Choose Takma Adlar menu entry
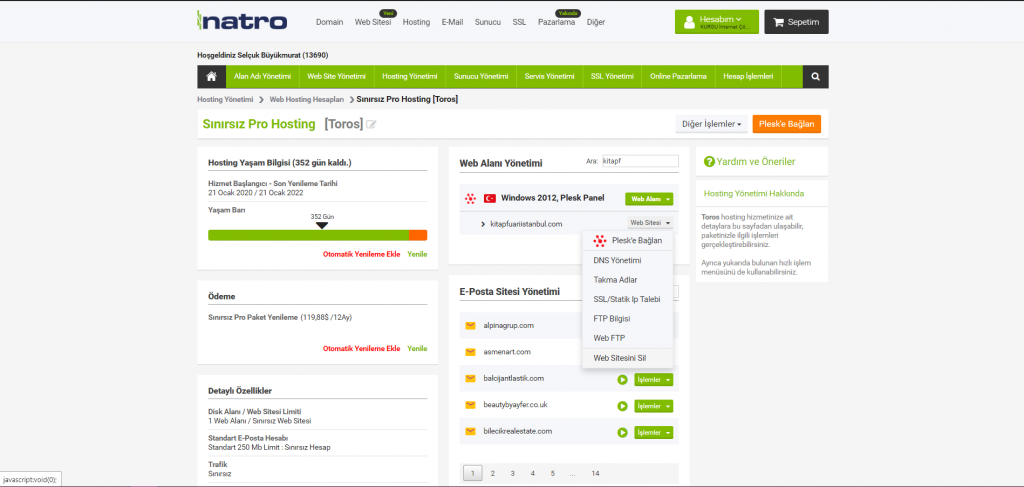1024x487 pixels. (627, 280)
